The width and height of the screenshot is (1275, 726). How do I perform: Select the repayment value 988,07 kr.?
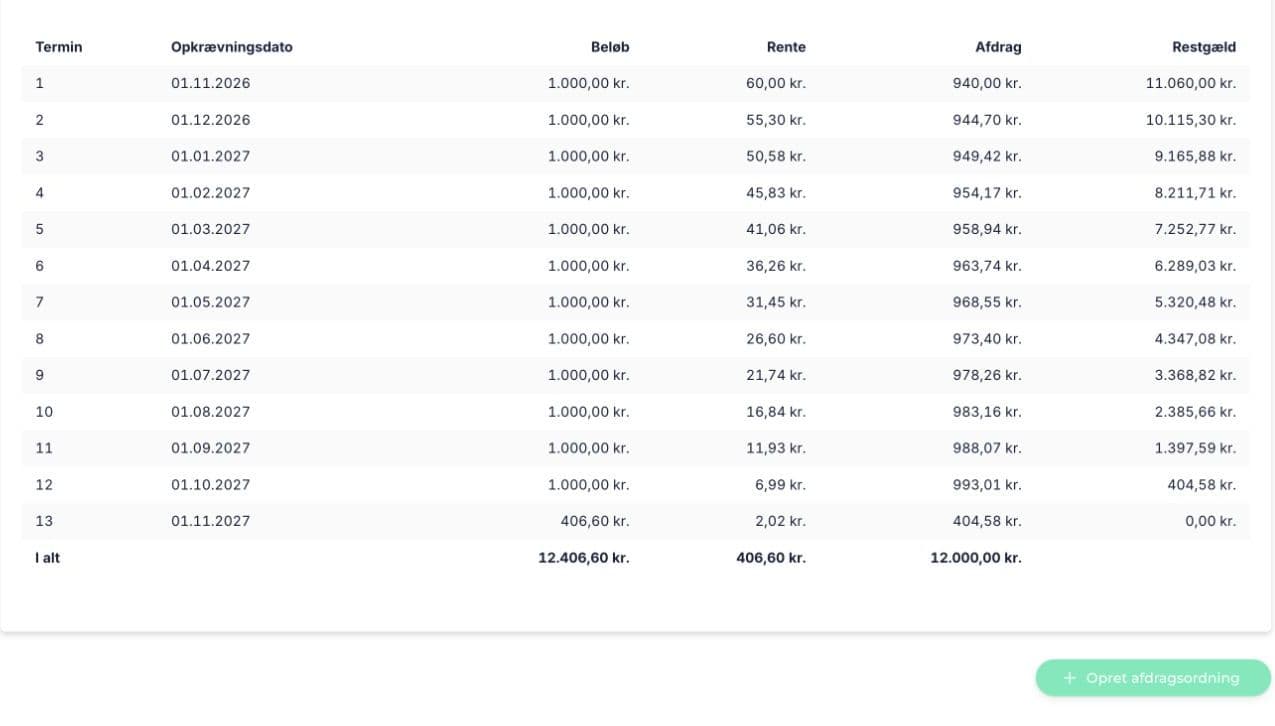coord(987,448)
